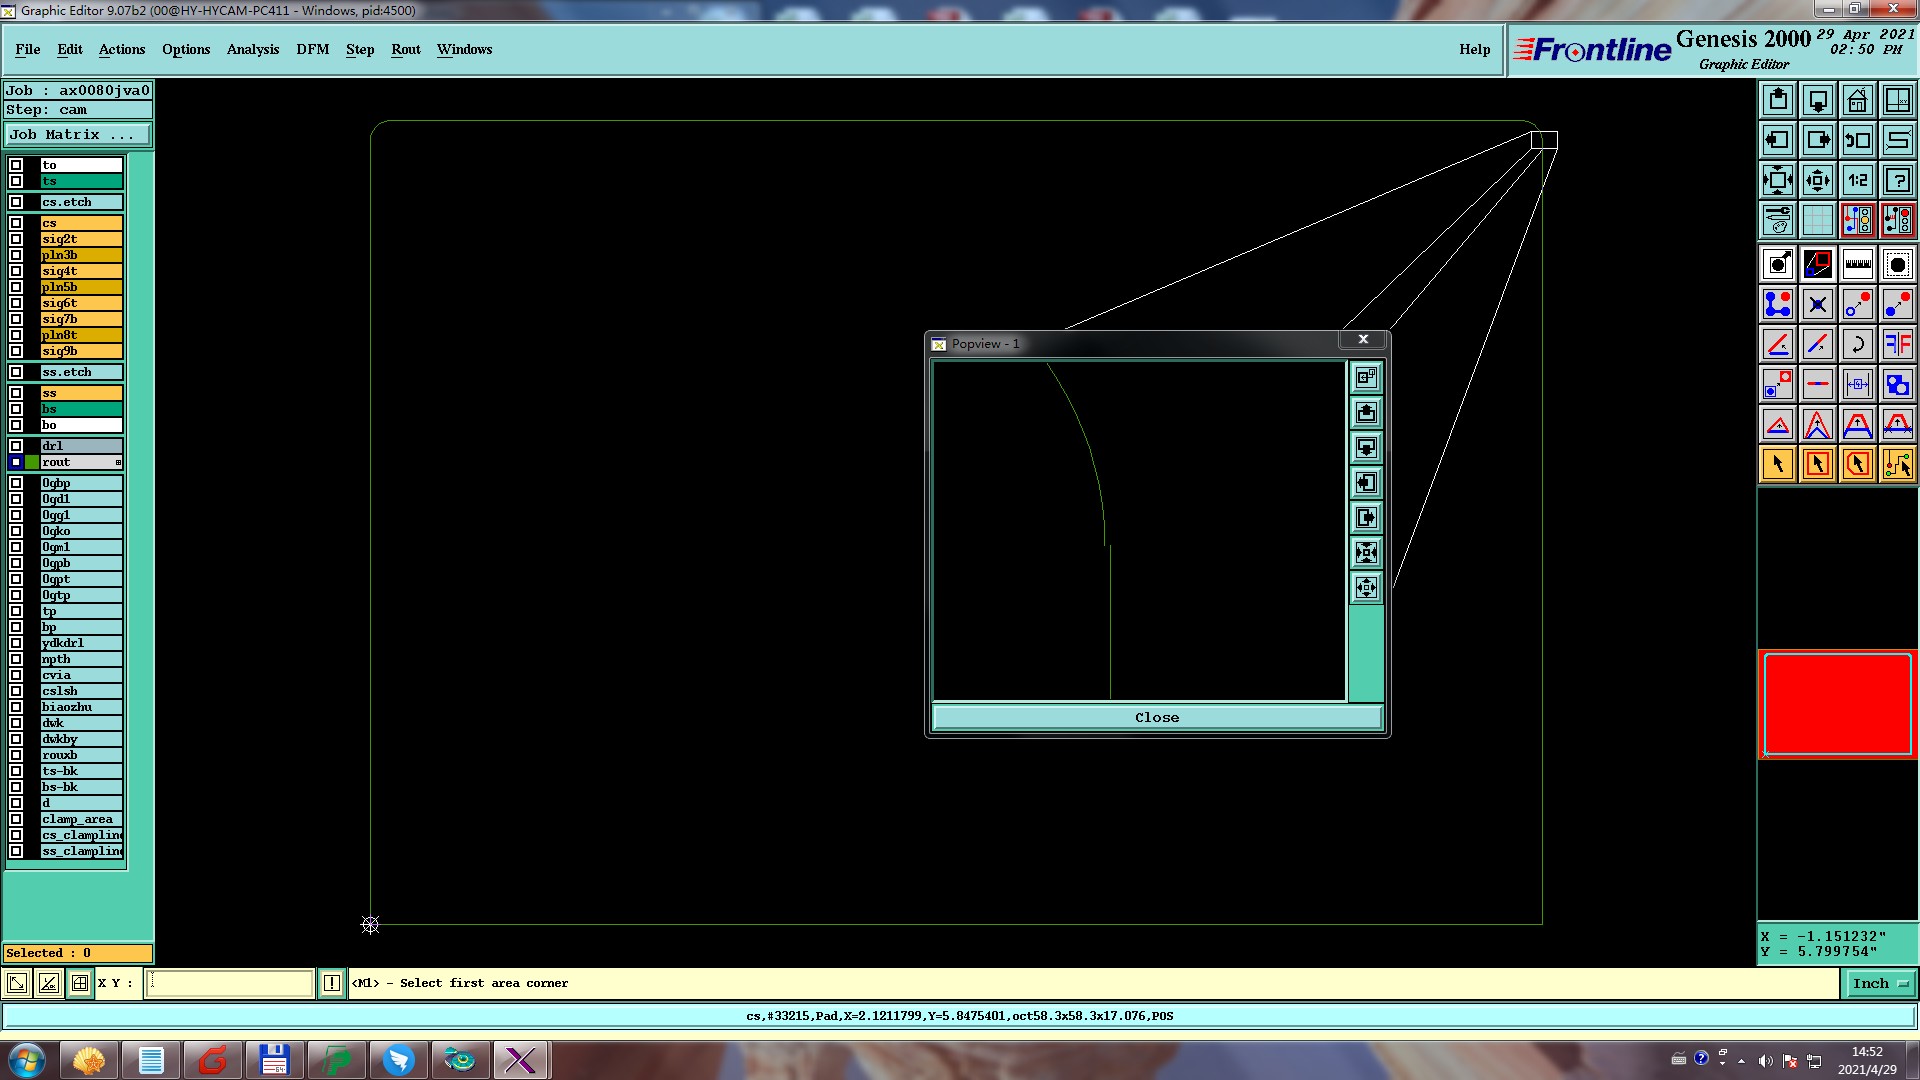Click the pan-right icon in Popview
The image size is (1920, 1080).
tap(1366, 518)
